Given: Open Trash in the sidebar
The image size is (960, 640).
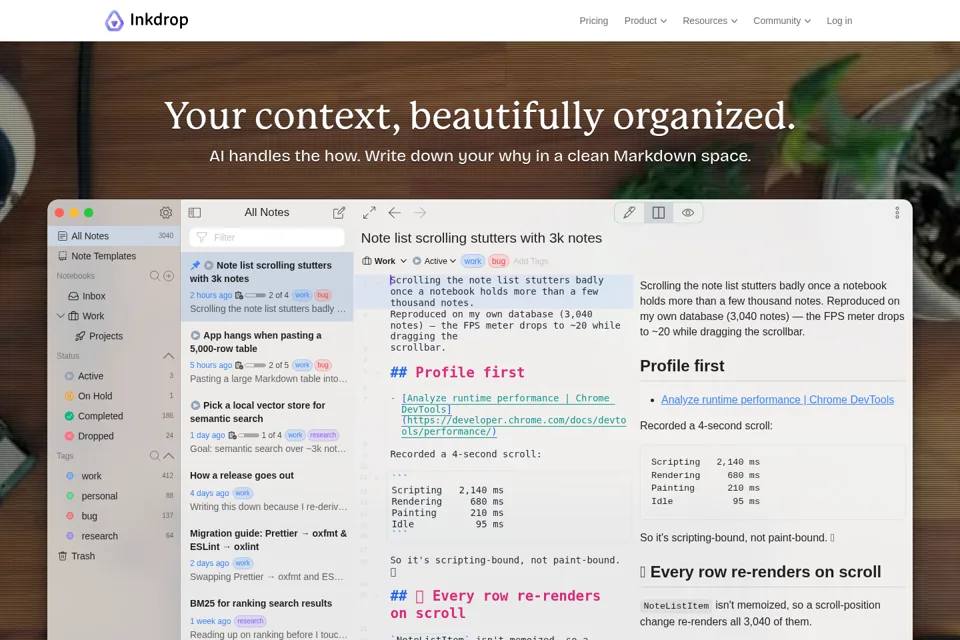Looking at the screenshot, I should pos(114,556).
